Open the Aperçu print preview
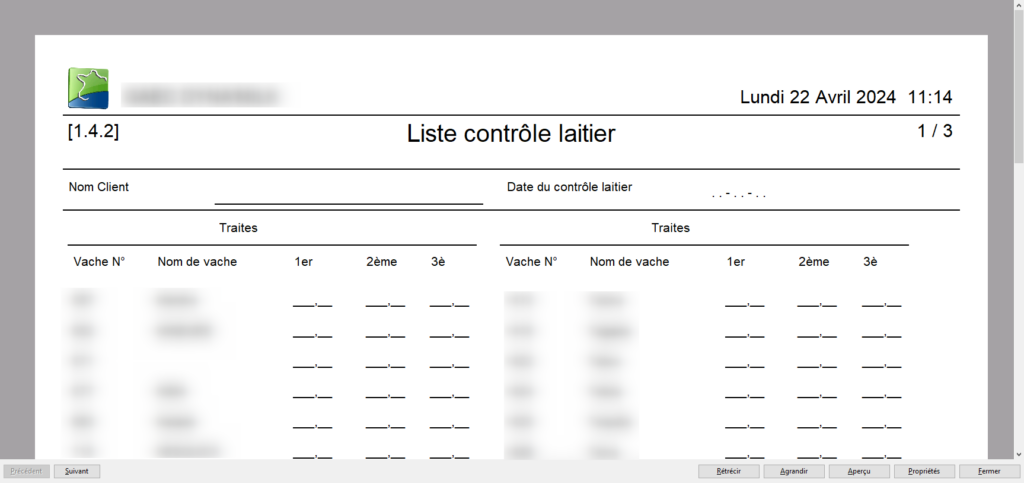 click(859, 471)
